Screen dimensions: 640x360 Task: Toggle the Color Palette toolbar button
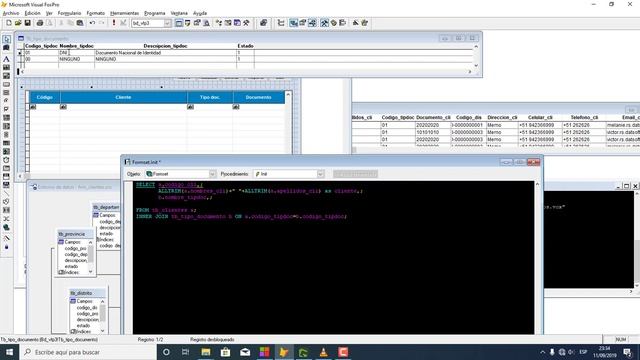point(333,23)
